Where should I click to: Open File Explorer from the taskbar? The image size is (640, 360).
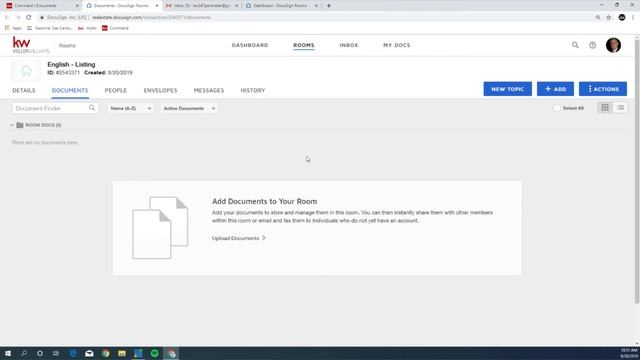(x=122, y=353)
